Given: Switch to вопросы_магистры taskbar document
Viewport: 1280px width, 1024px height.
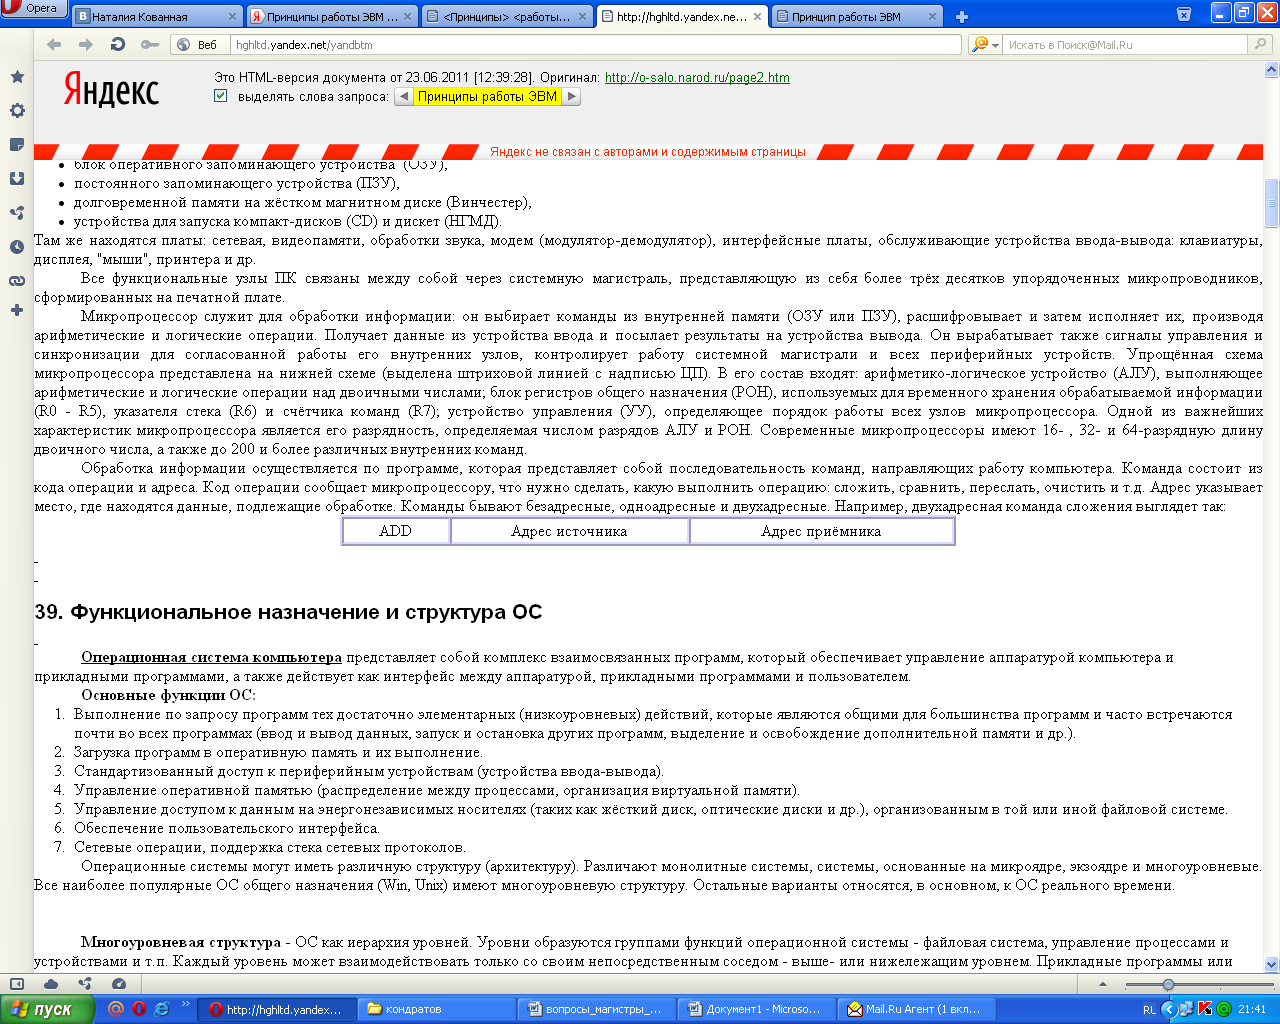Looking at the screenshot, I should 596,1009.
